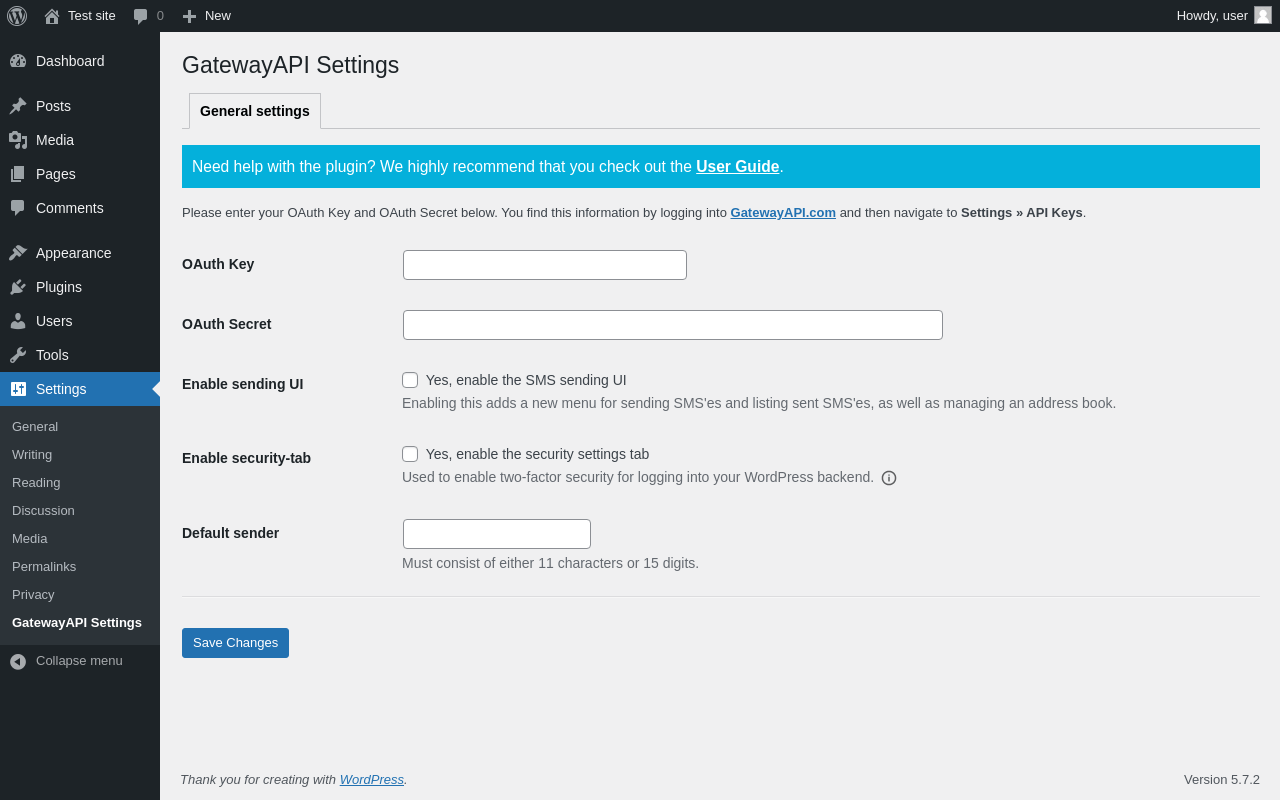Screen dimensions: 1280x800
Task: Open the Appearance menu
Action: coord(80,253)
